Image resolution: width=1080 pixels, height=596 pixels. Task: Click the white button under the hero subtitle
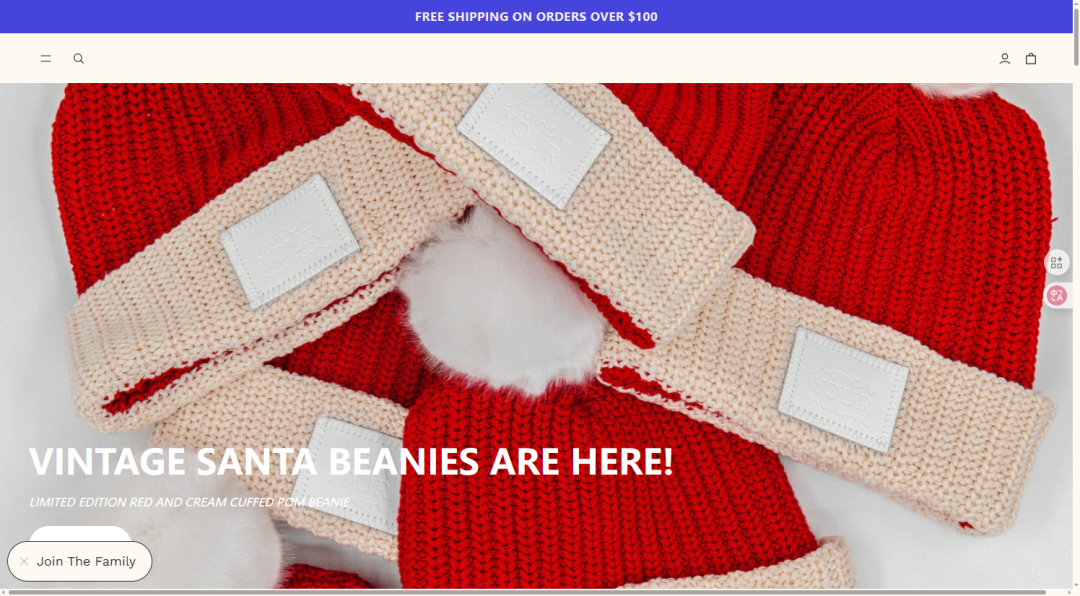(x=80, y=533)
